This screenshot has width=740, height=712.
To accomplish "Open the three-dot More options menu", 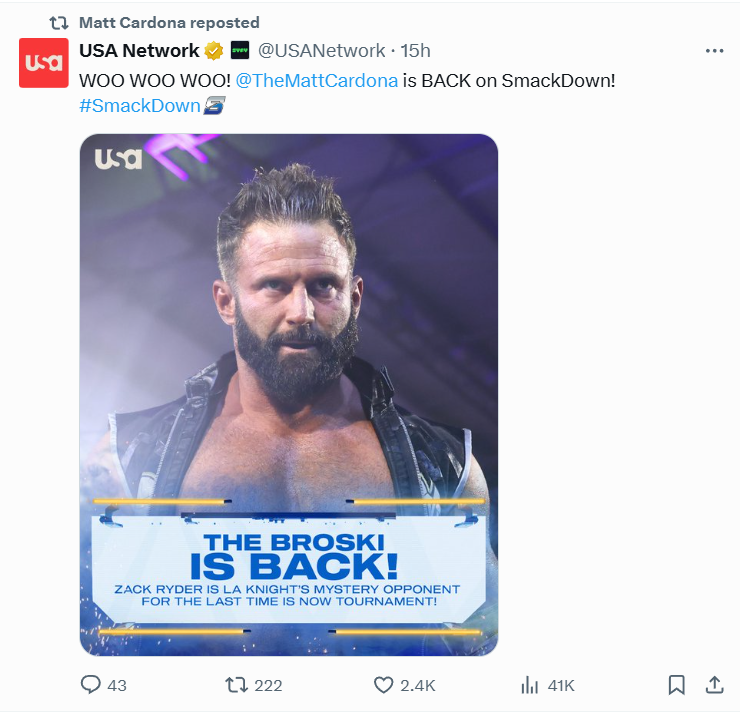I will 714,51.
